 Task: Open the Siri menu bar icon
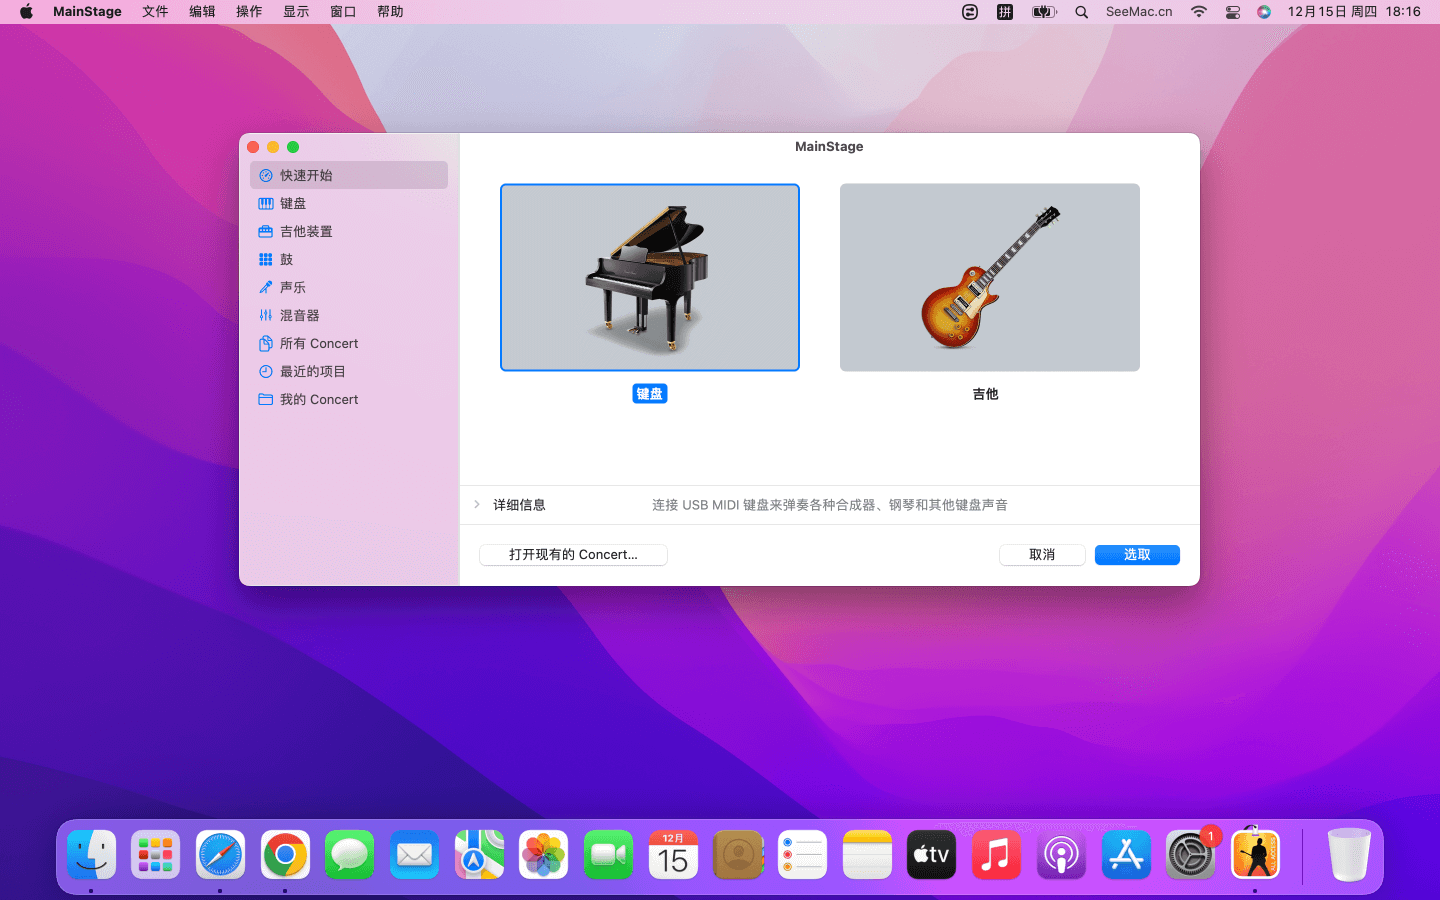(x=1264, y=12)
